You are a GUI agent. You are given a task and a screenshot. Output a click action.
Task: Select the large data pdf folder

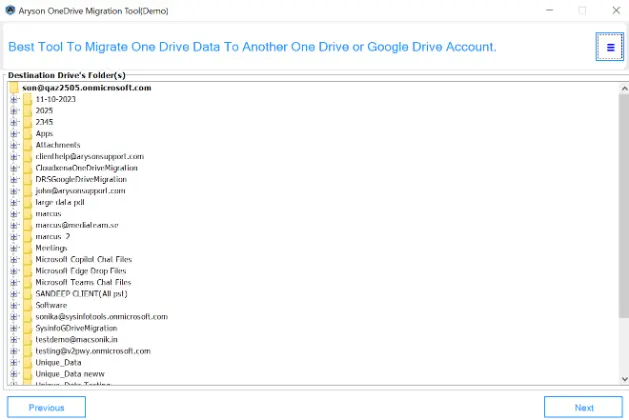(x=60, y=202)
